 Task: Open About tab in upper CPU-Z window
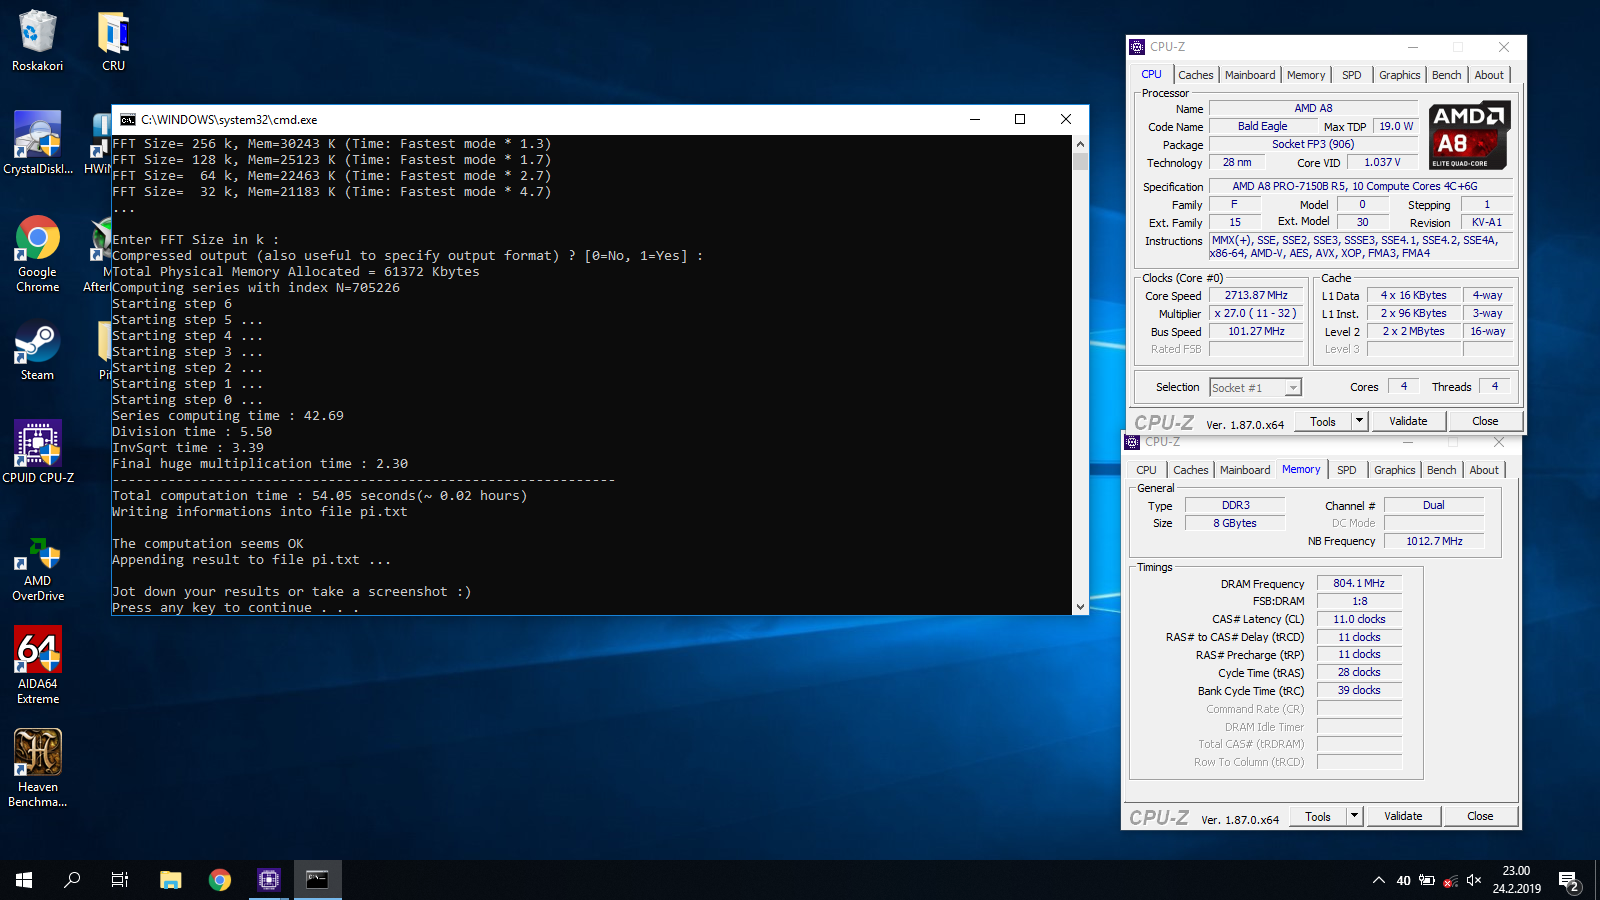point(1489,75)
